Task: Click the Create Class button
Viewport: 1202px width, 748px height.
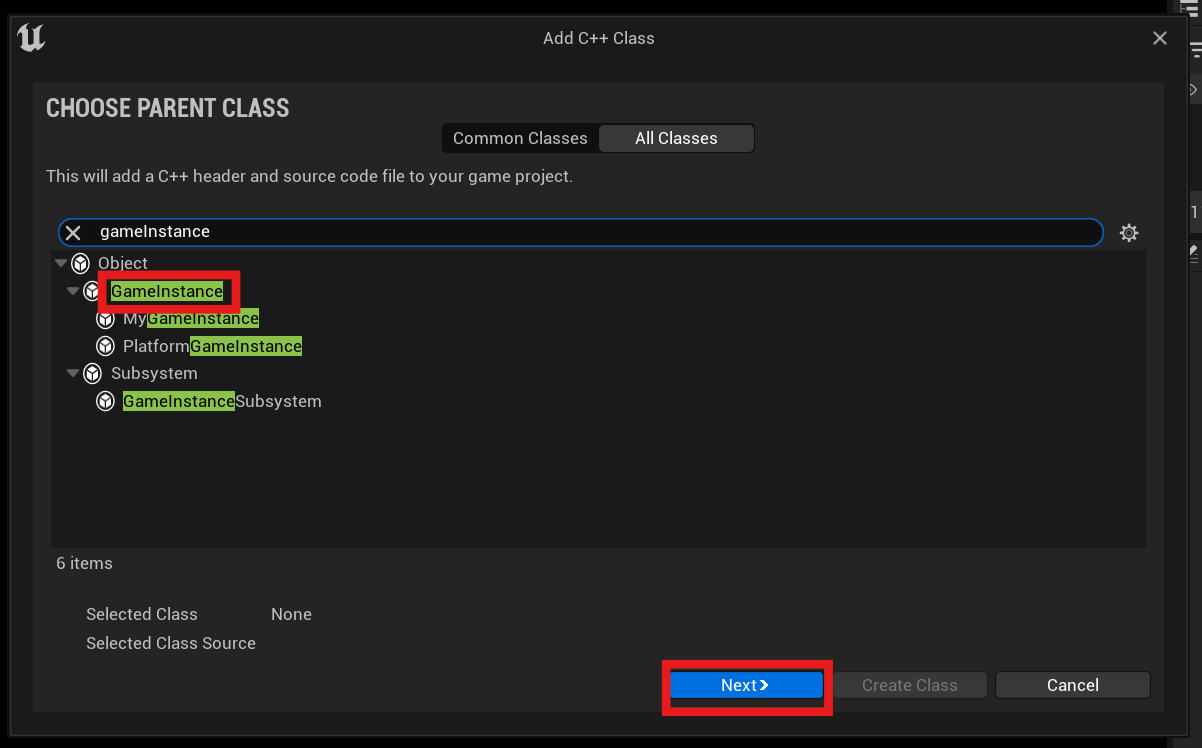Action: (910, 685)
